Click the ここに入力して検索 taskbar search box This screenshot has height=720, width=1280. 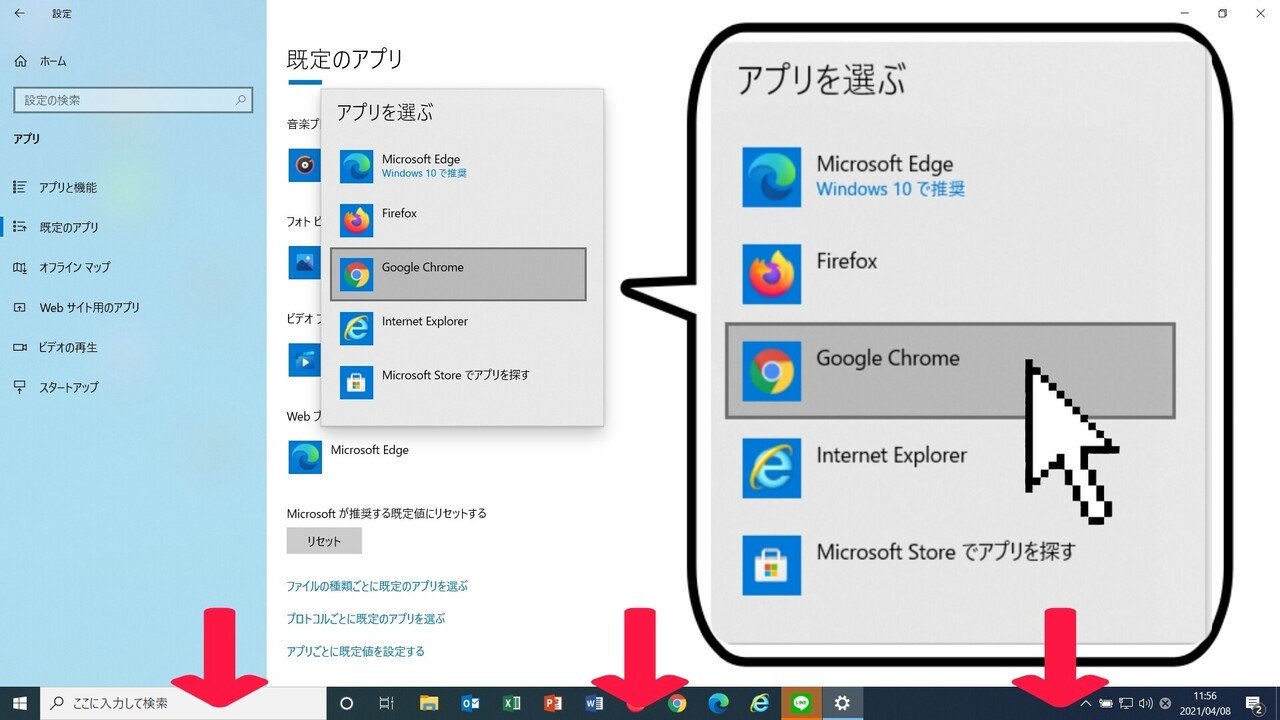183,703
